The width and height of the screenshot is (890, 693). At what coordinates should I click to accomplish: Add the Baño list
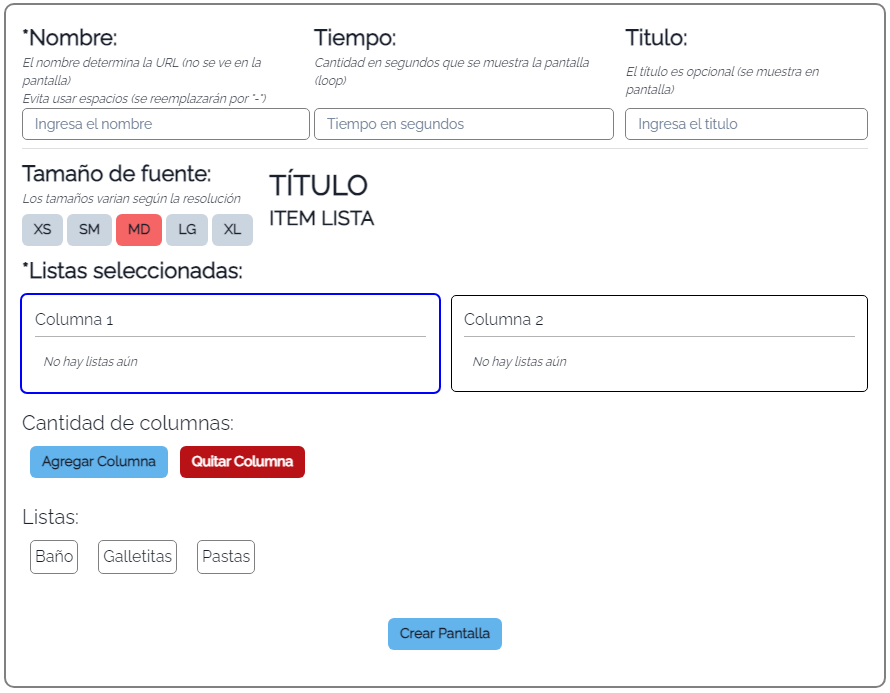pyautogui.click(x=54, y=557)
